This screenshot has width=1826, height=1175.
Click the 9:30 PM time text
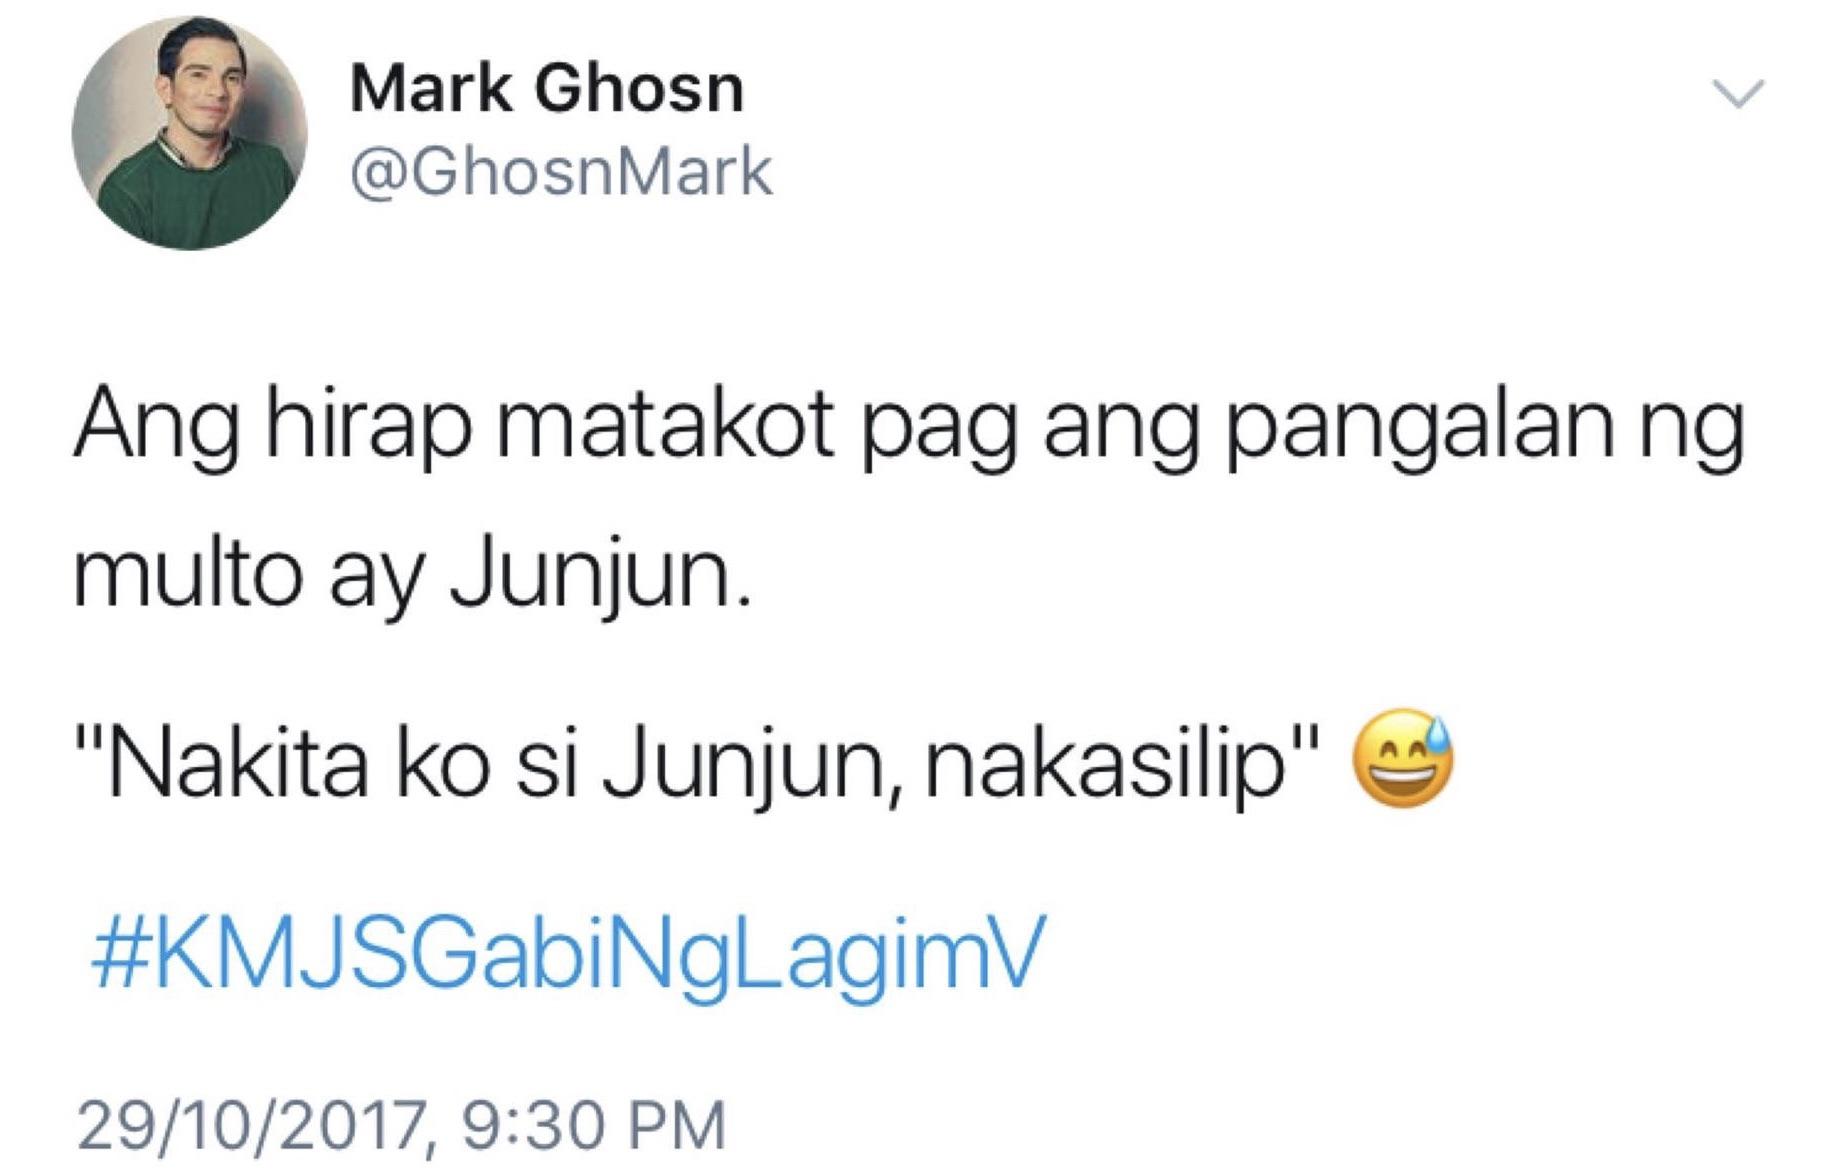coord(594,1126)
